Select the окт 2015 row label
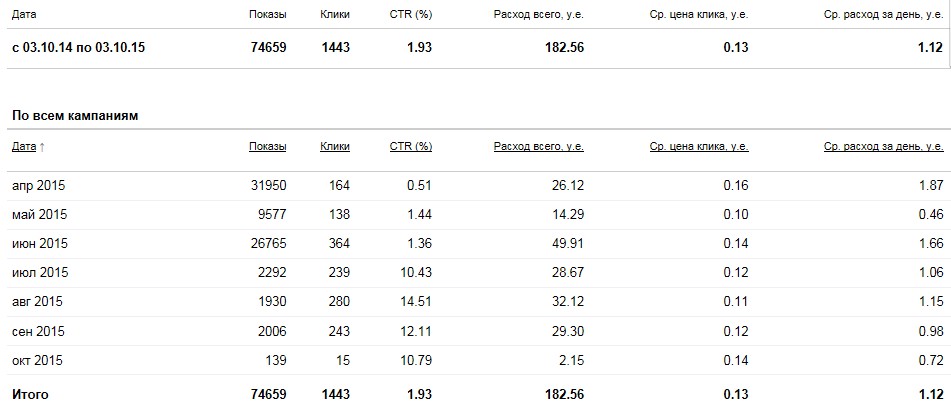The width and height of the screenshot is (951, 413). [38, 359]
